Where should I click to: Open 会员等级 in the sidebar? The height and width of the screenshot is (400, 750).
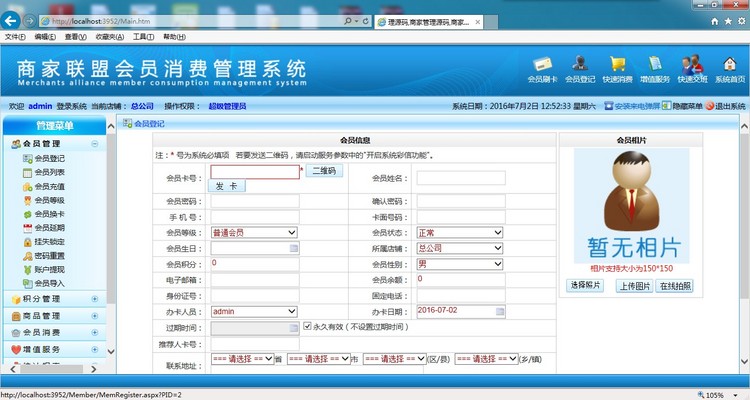coord(44,200)
